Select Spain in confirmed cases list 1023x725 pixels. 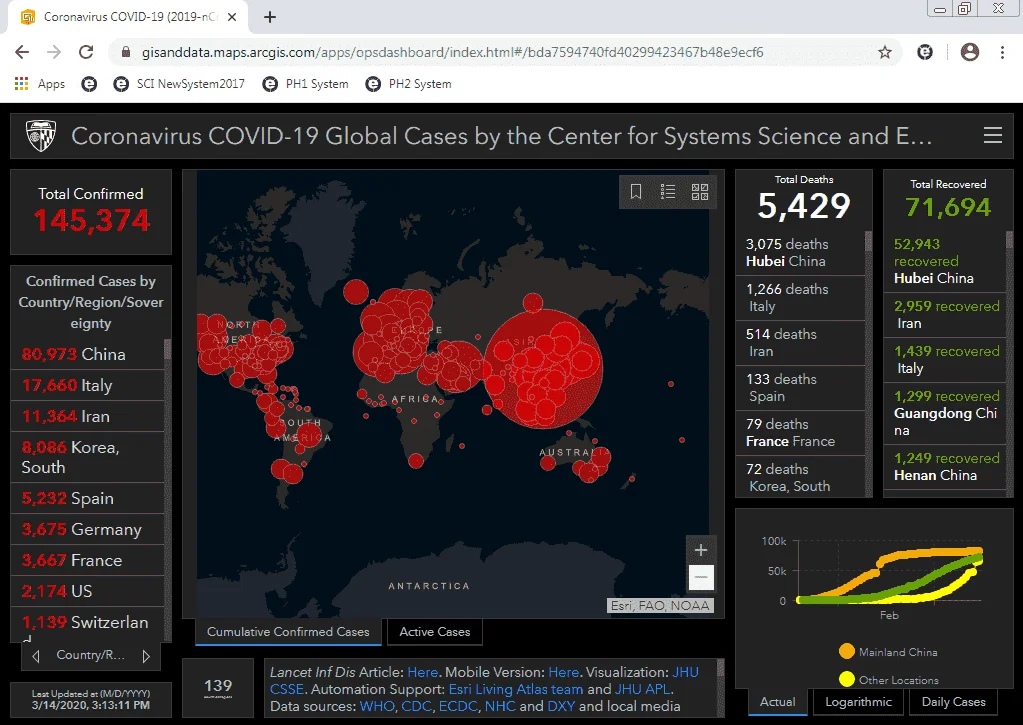click(x=87, y=498)
